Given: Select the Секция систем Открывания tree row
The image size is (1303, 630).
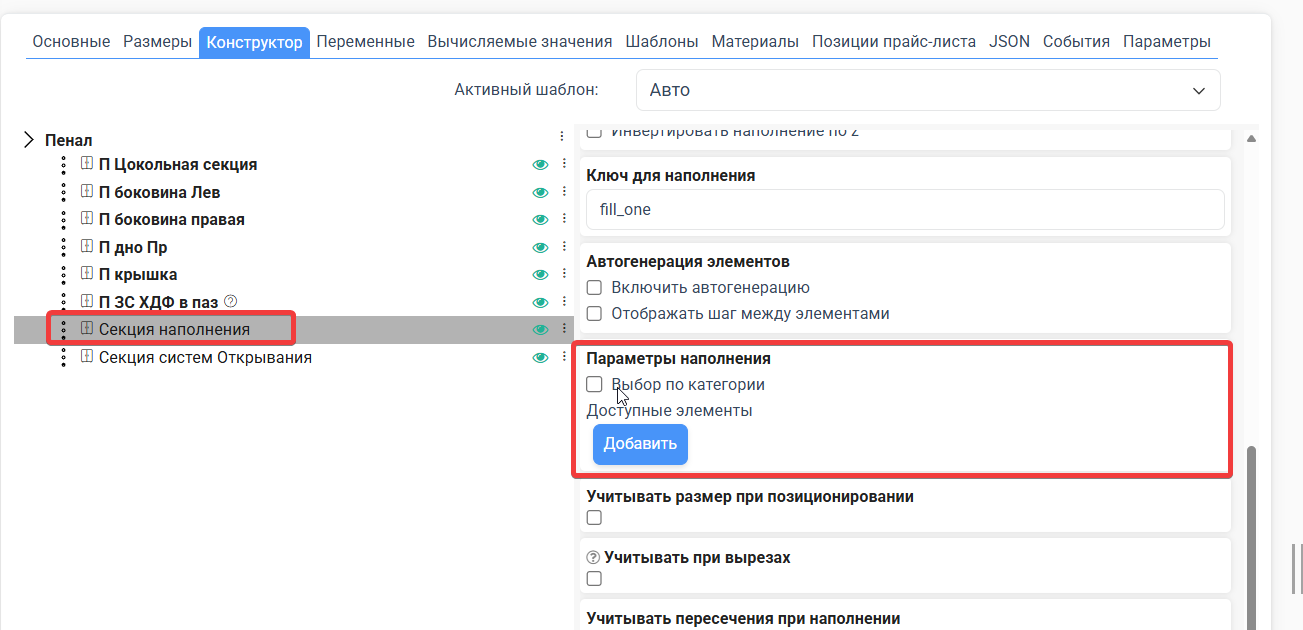Looking at the screenshot, I should (294, 357).
